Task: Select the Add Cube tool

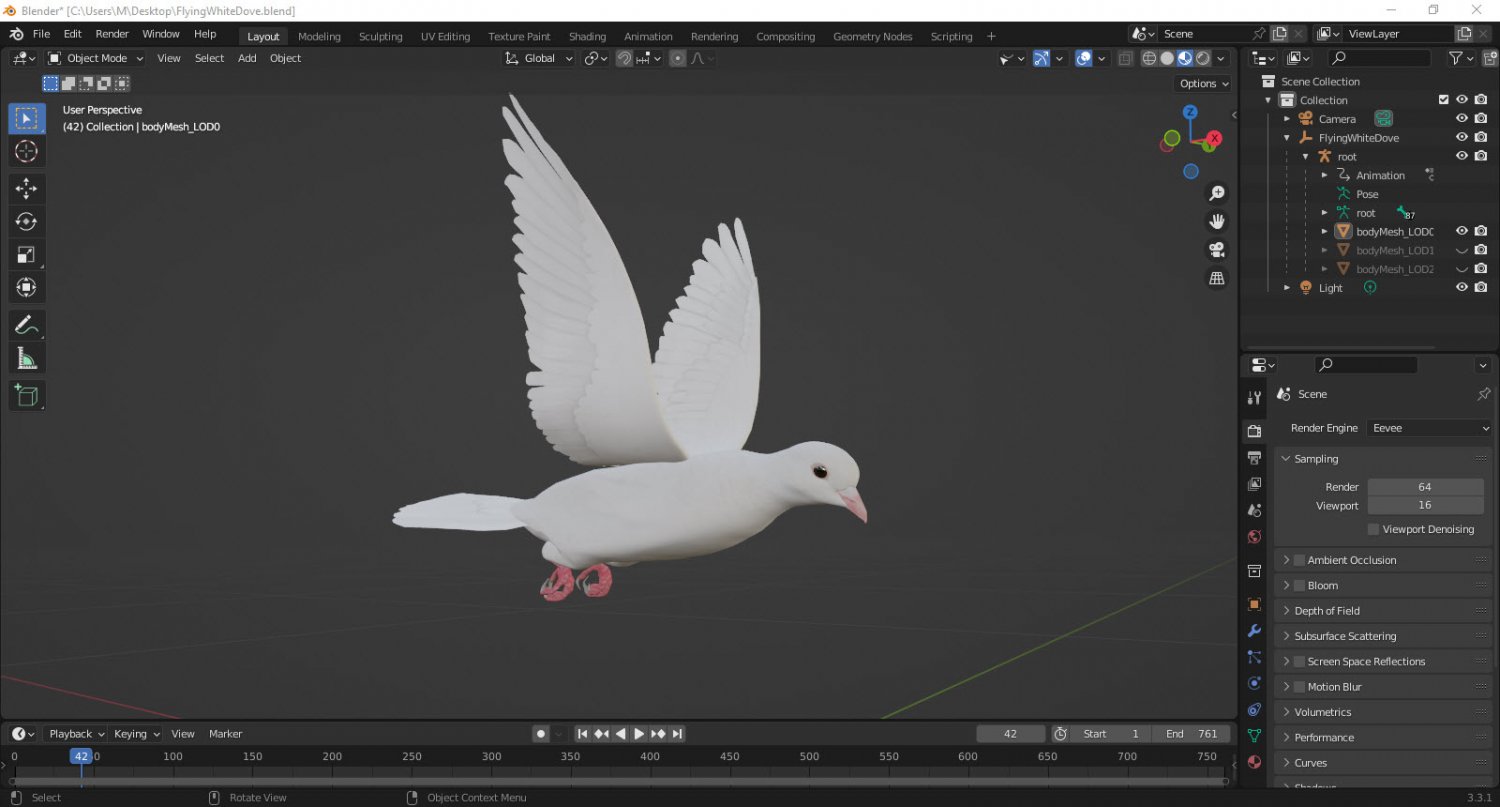Action: click(26, 395)
